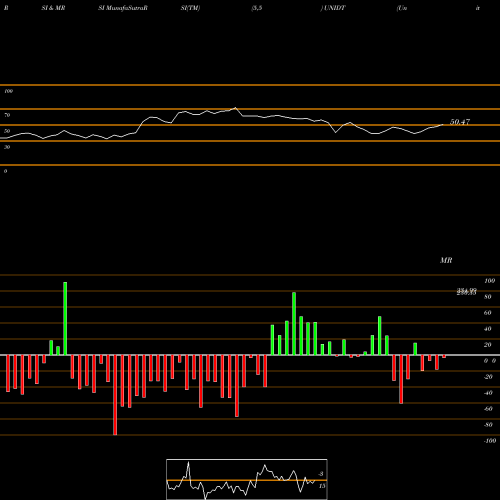
Task: Click the 'SI MunafaSutraR' header text
Action: [x=123, y=8]
